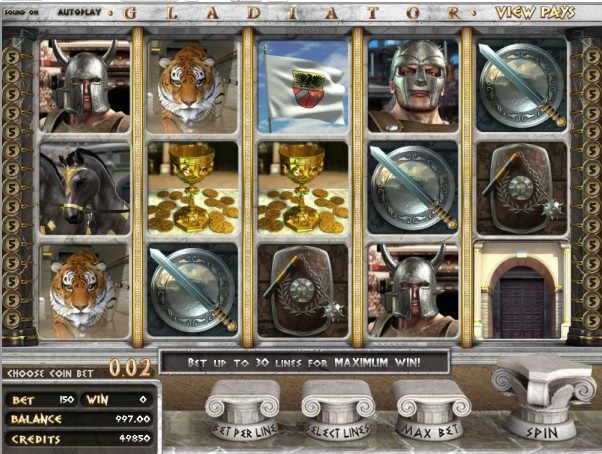Image resolution: width=602 pixels, height=454 pixels.
Task: Click the top-left horned helmet gladiator symbol
Action: pos(85,86)
